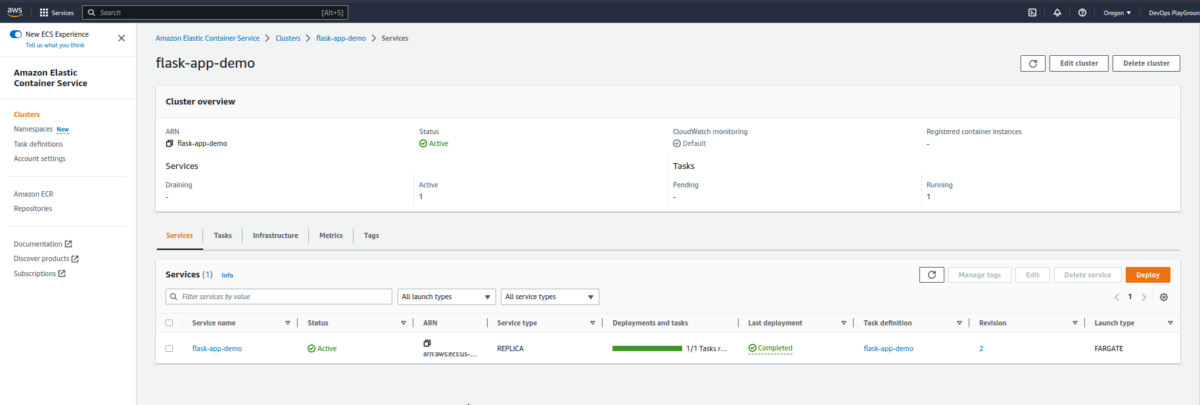The image size is (1200, 405).
Task: Close the sidebar with the X icon
Action: [x=121, y=38]
